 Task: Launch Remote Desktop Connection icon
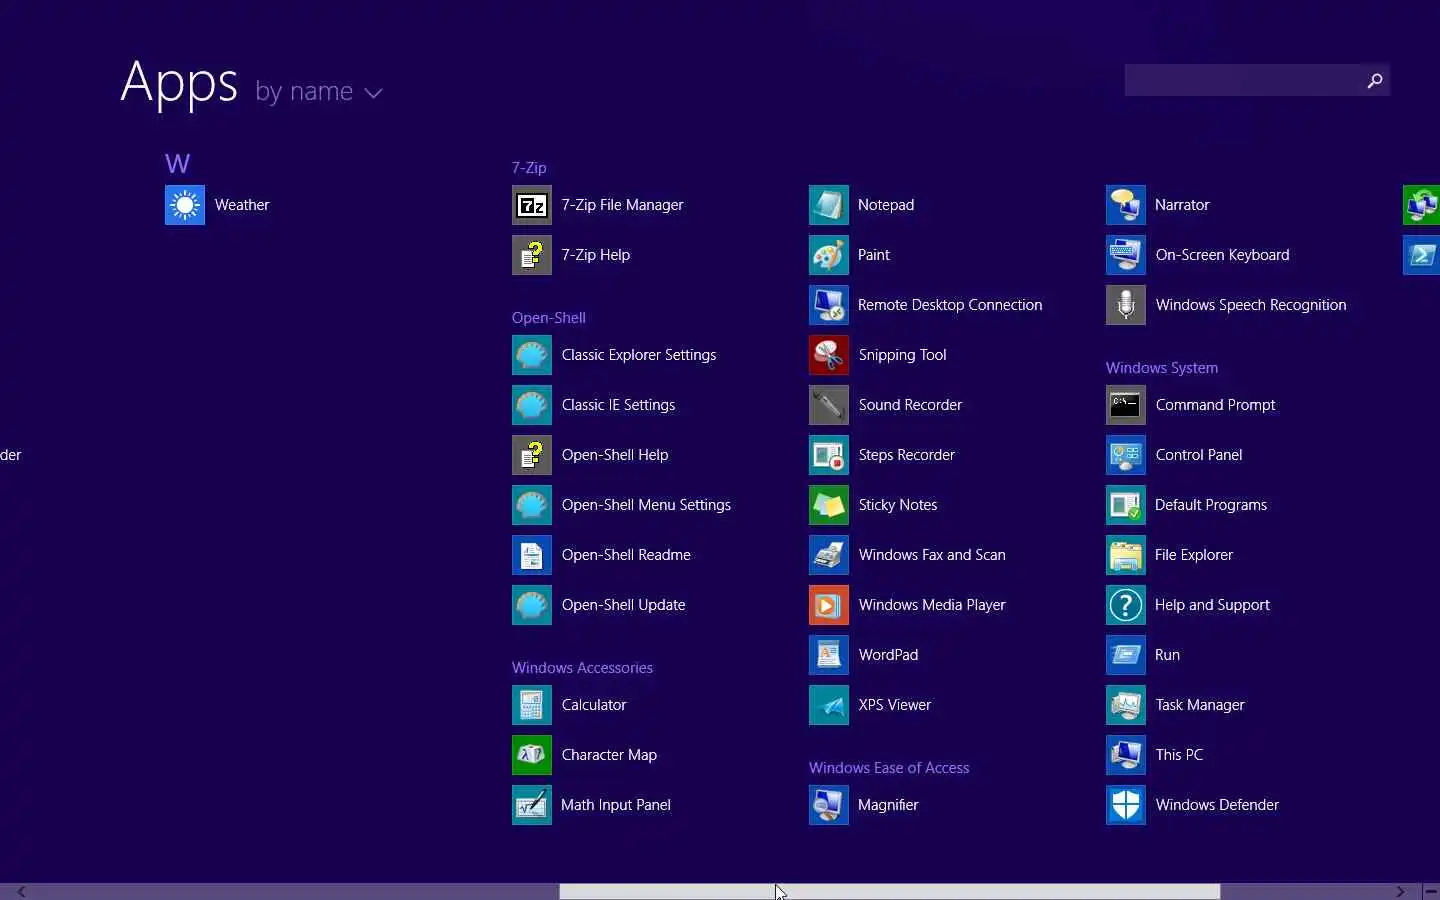tap(829, 305)
